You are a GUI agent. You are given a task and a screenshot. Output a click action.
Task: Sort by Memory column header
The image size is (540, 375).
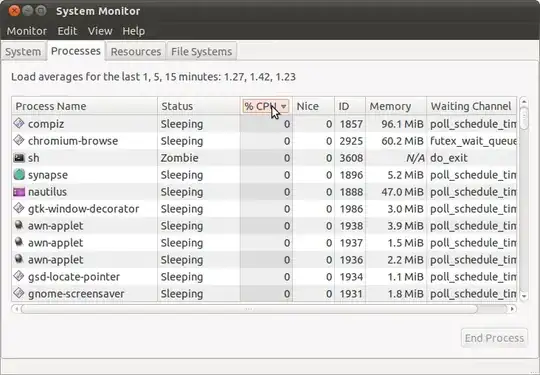(396, 106)
